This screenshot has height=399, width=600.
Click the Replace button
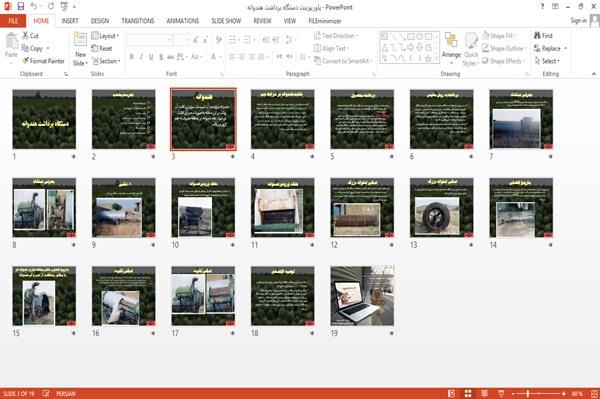tap(551, 48)
